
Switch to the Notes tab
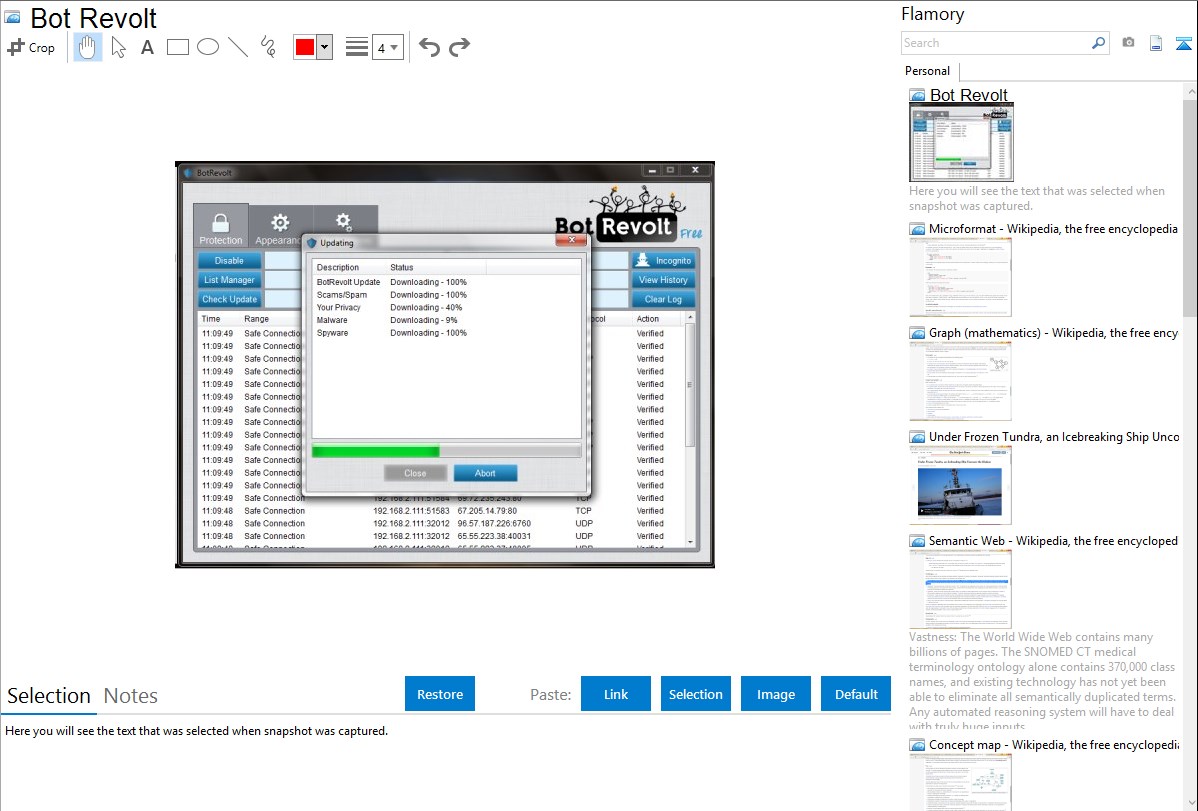coord(131,696)
